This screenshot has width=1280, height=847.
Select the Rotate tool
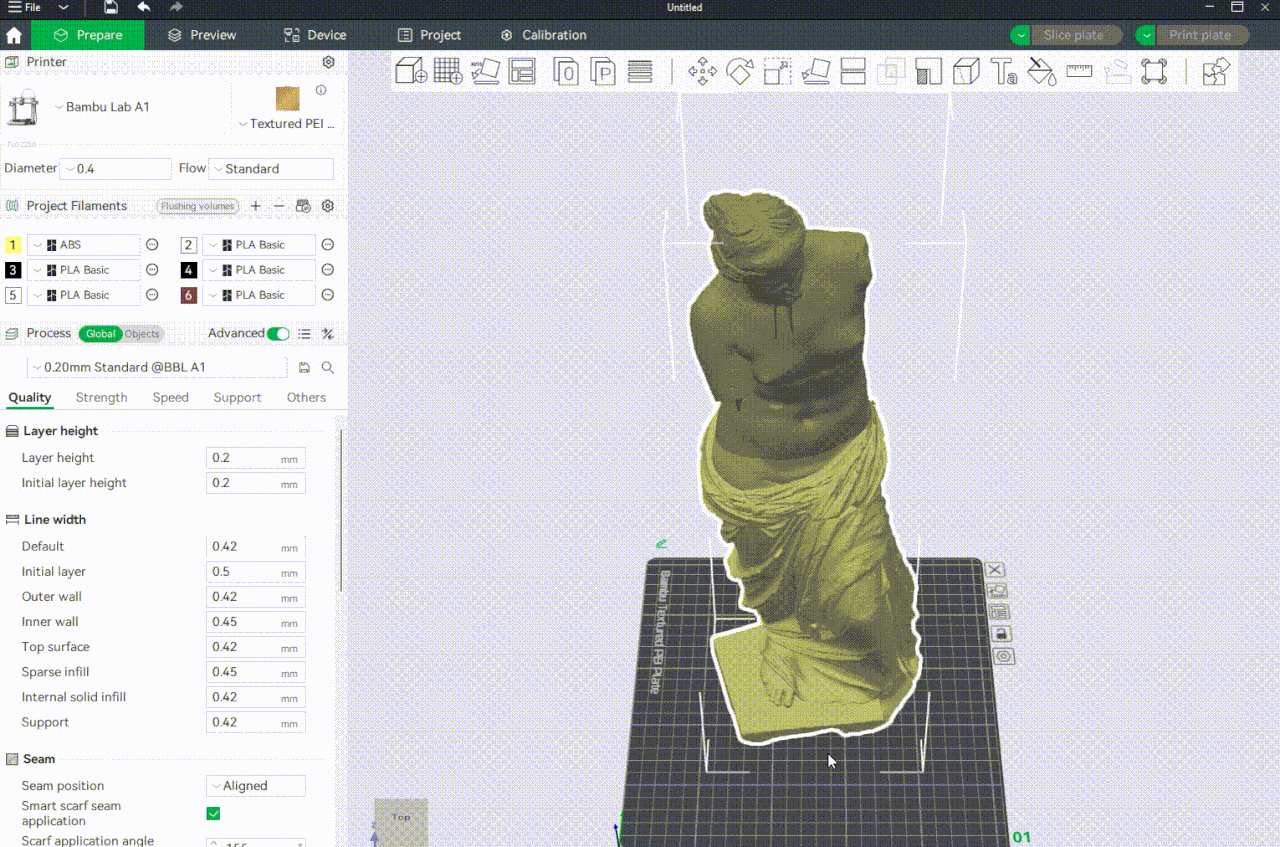[740, 71]
